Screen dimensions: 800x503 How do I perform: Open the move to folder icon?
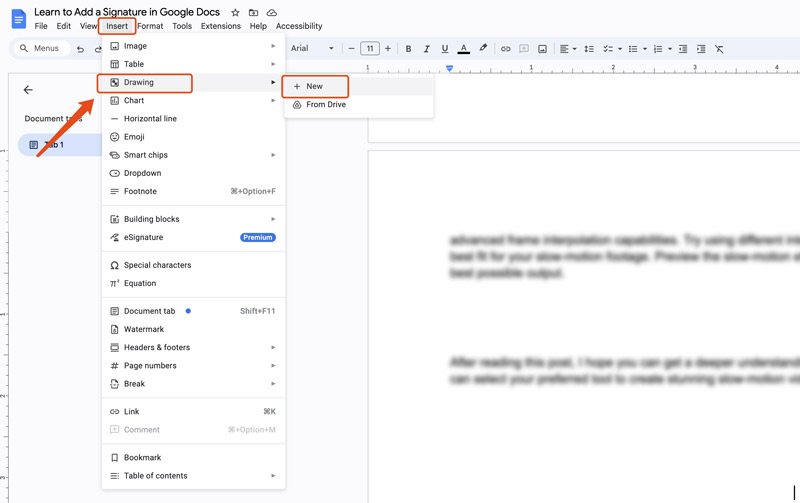tap(254, 12)
